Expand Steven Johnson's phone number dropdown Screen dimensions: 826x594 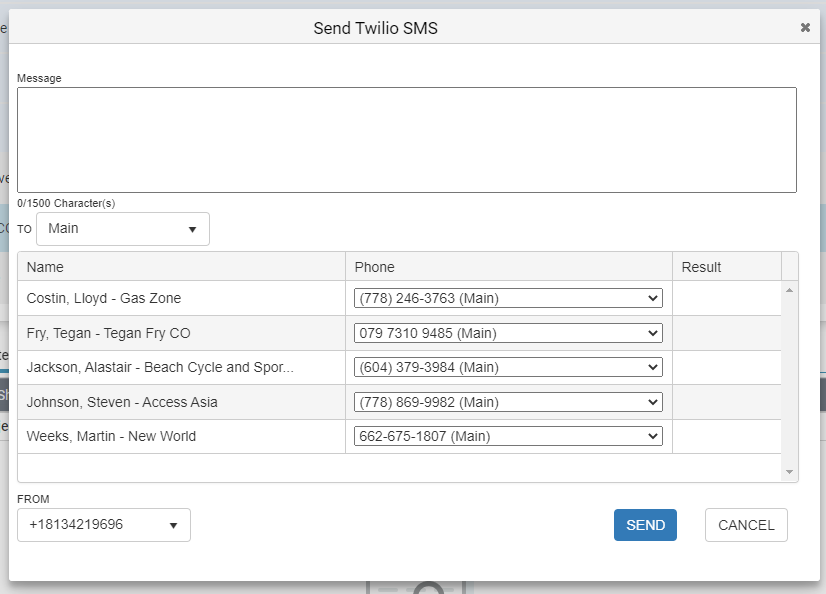click(x=508, y=402)
